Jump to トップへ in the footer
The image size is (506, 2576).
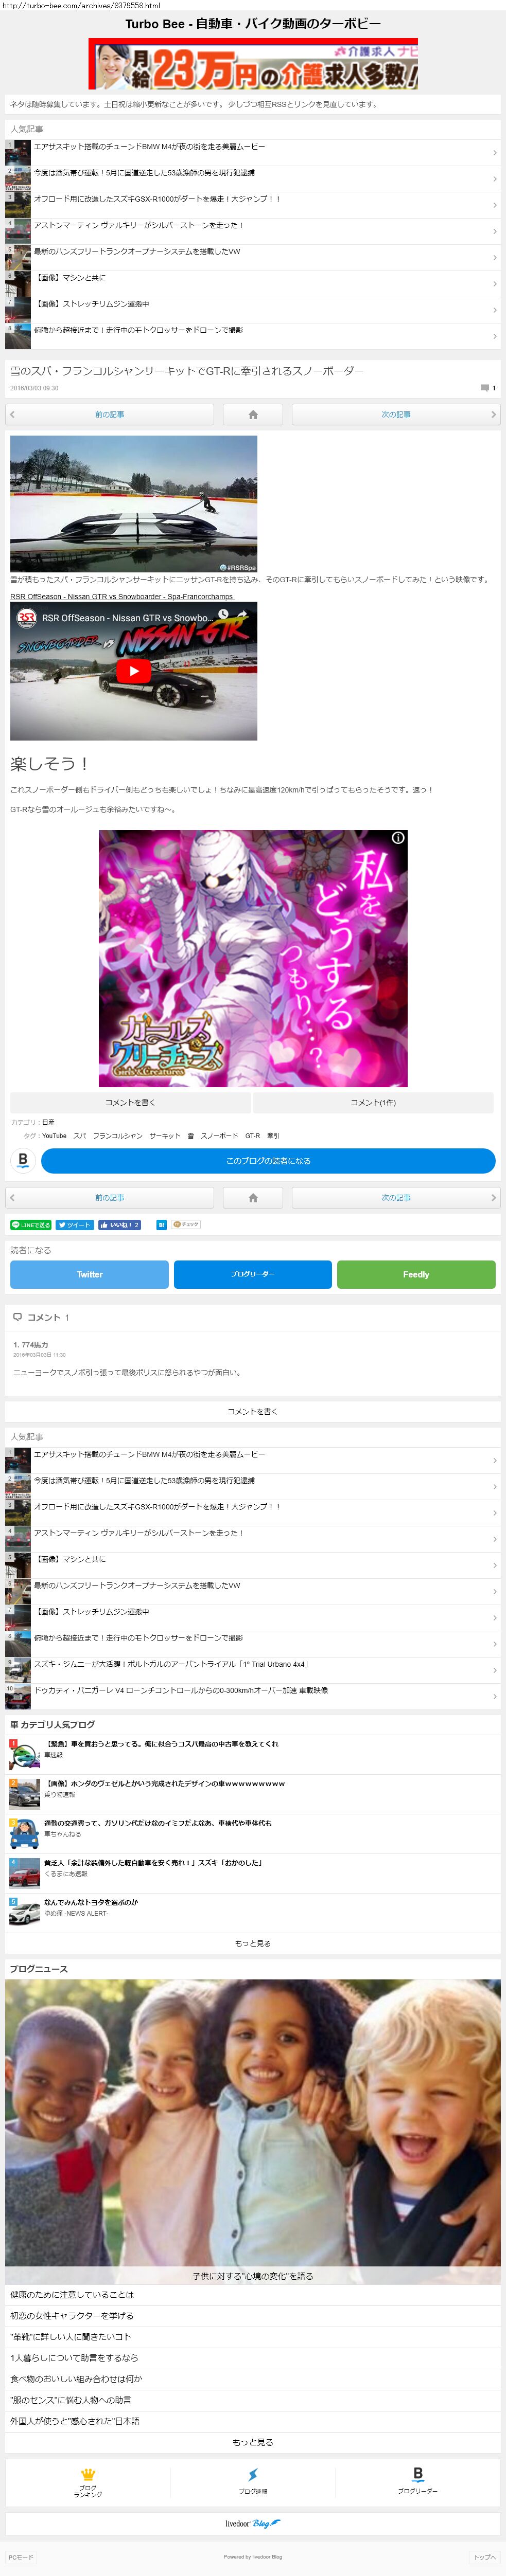[485, 2556]
